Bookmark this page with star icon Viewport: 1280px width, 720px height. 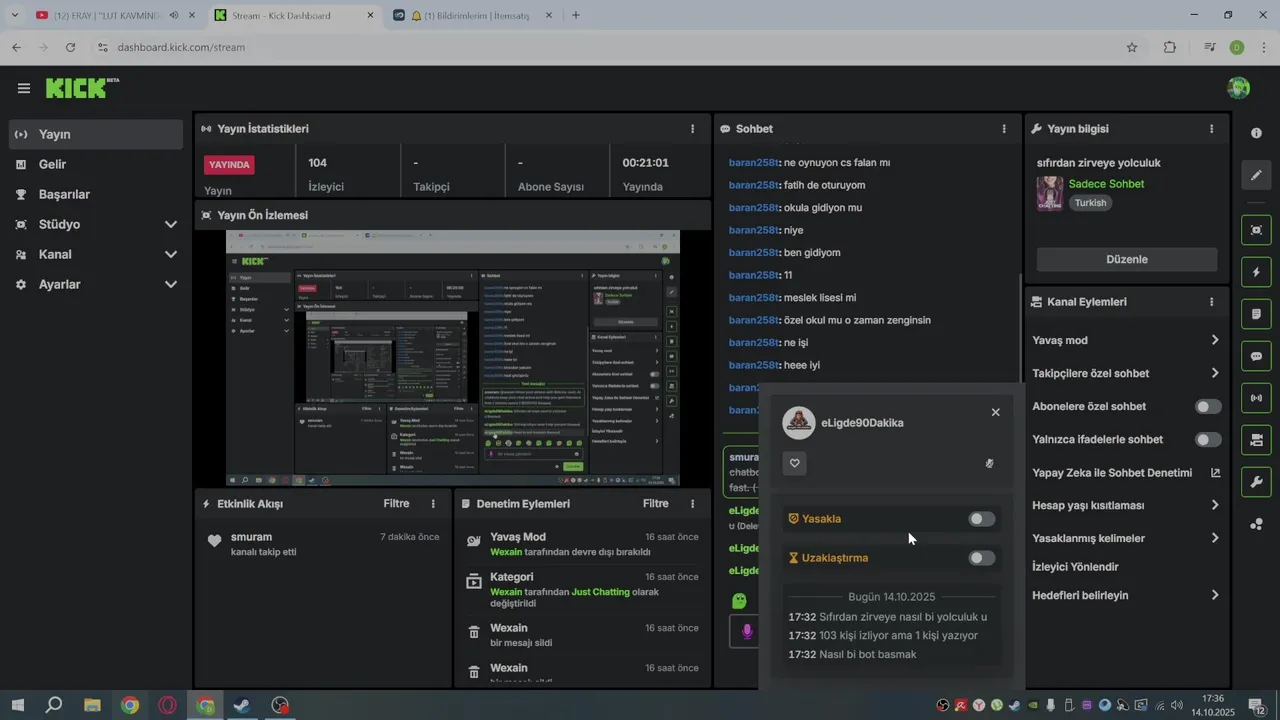(x=1132, y=47)
